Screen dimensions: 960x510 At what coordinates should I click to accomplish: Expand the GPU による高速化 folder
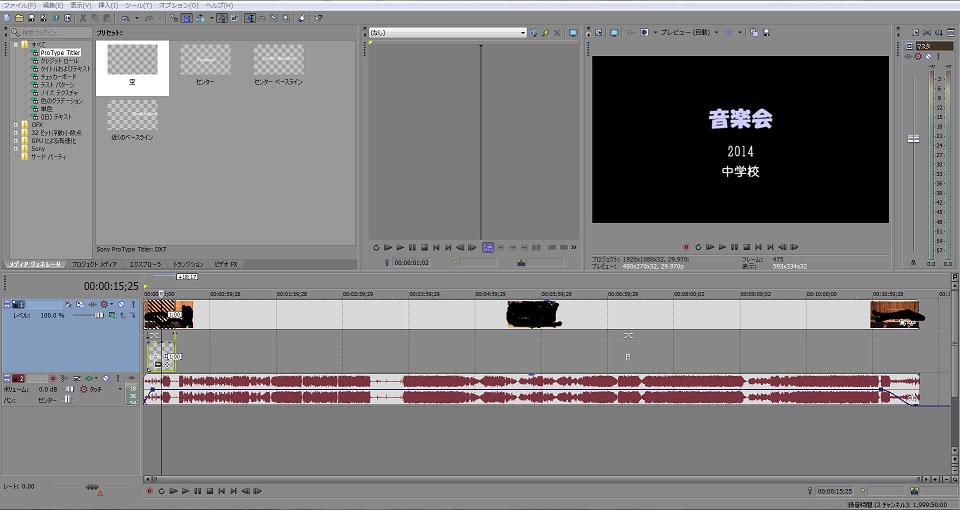click(x=16, y=140)
